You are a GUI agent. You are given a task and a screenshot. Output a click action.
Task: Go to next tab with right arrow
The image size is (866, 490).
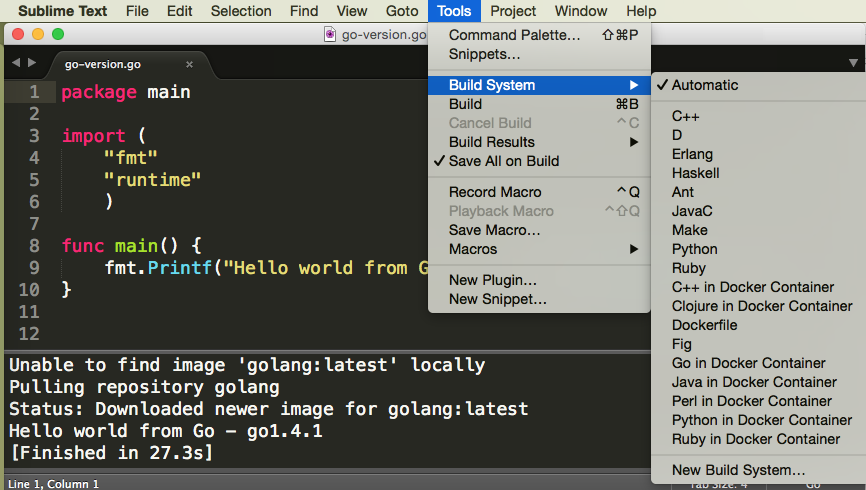(32, 63)
